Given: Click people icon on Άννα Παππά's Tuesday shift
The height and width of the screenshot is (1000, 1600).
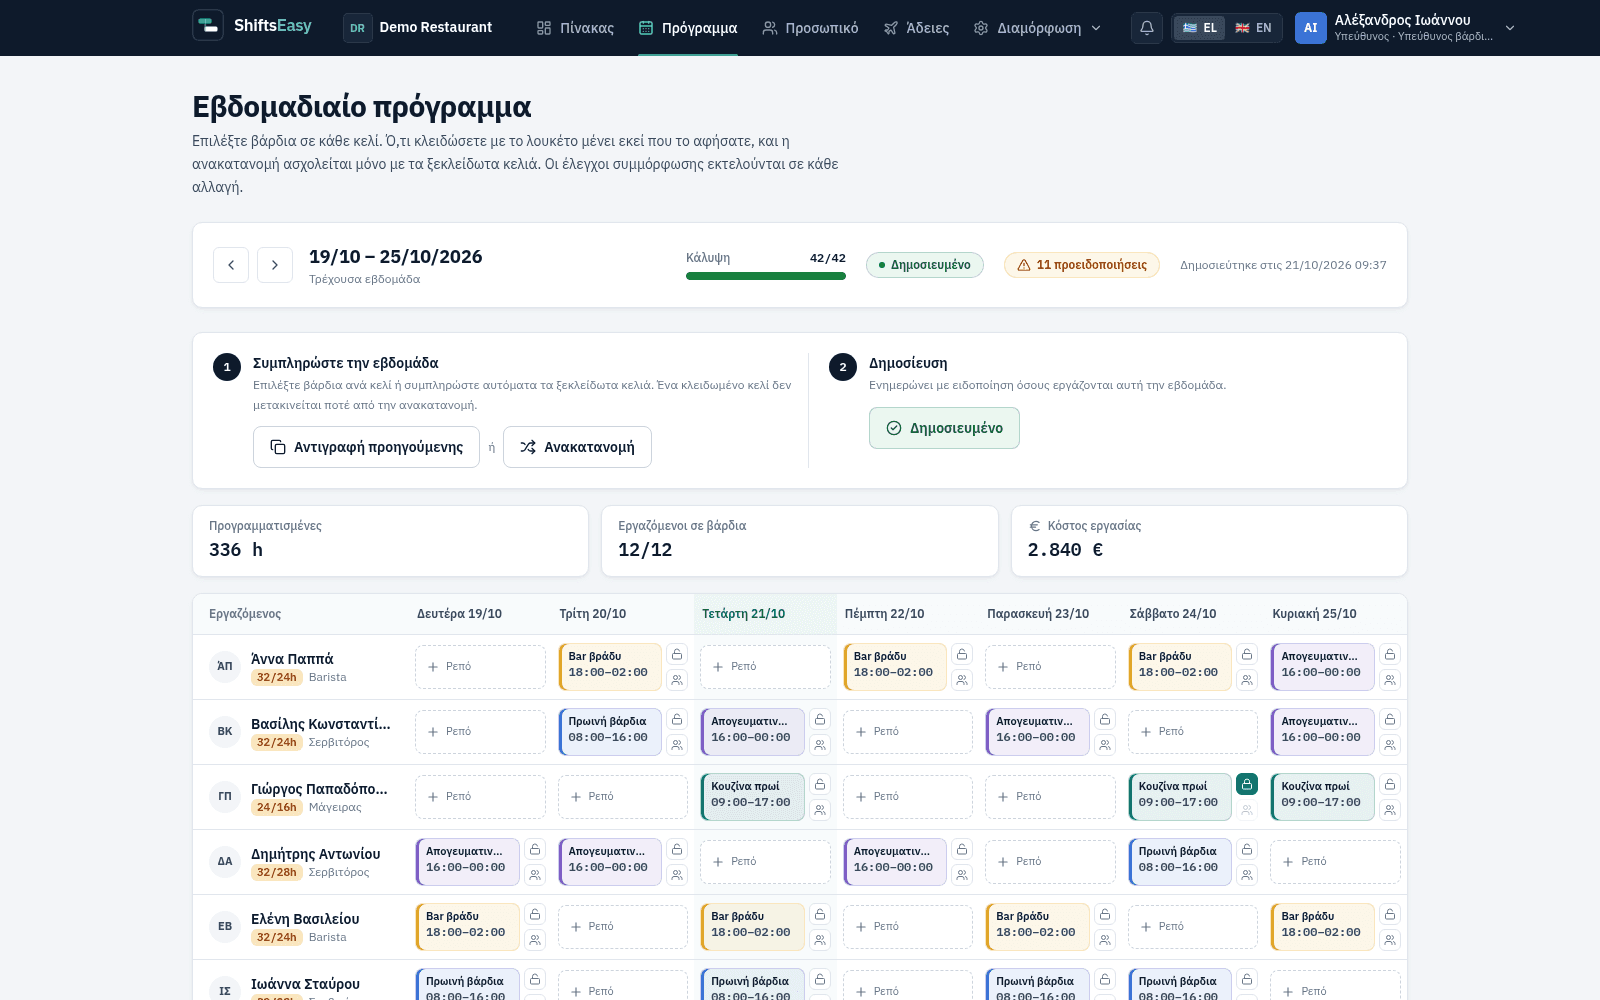Looking at the screenshot, I should point(677,680).
